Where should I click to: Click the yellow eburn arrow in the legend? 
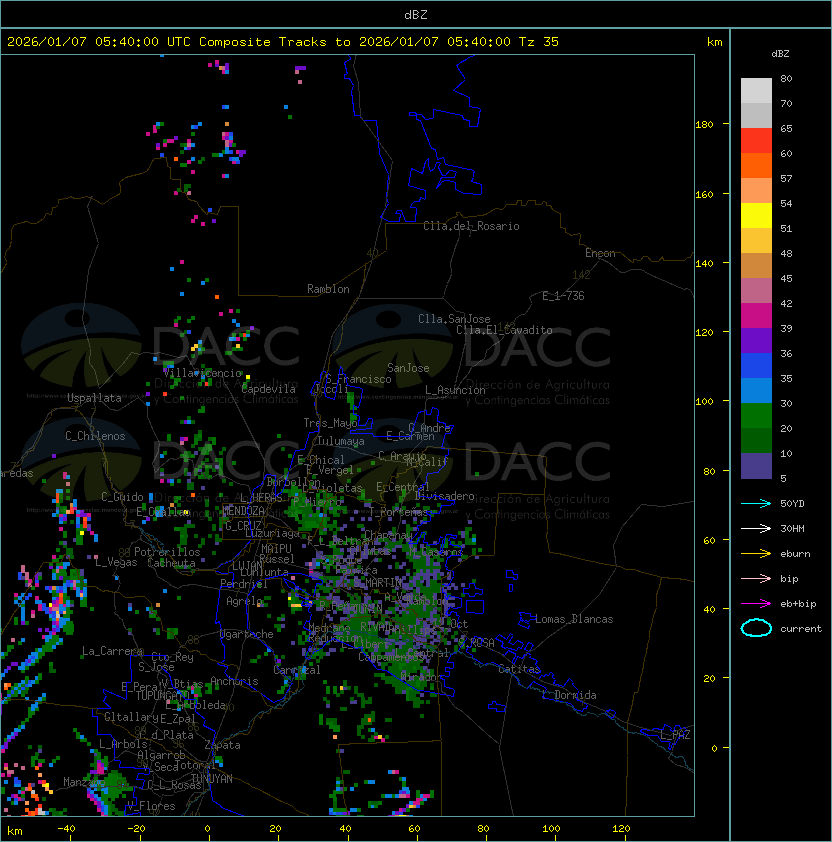click(756, 554)
